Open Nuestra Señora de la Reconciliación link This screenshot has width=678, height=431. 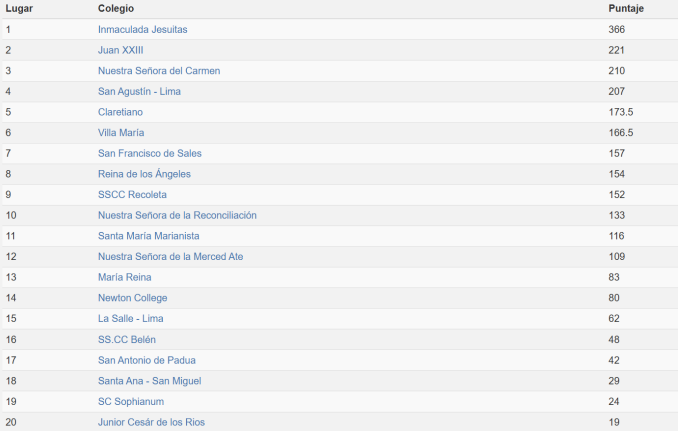click(177, 215)
